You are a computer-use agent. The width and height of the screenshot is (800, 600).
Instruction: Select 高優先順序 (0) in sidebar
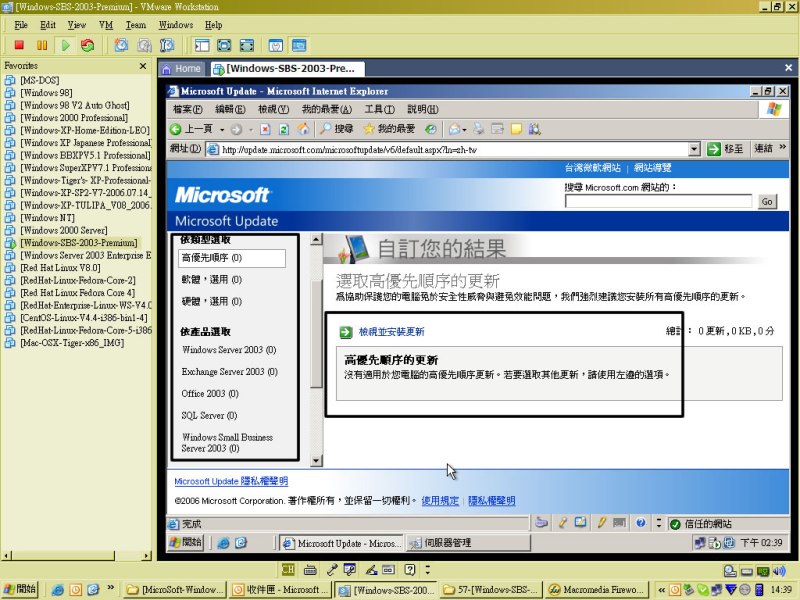point(232,258)
